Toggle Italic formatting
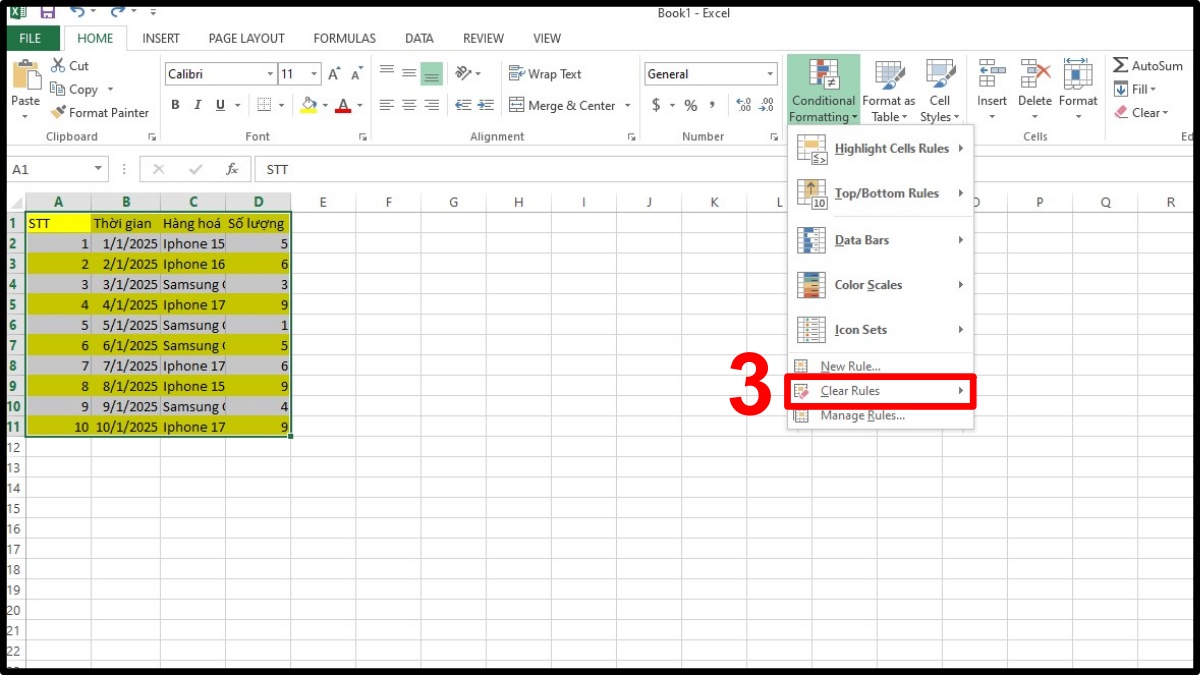Viewport: 1200px width, 675px height. 196,105
